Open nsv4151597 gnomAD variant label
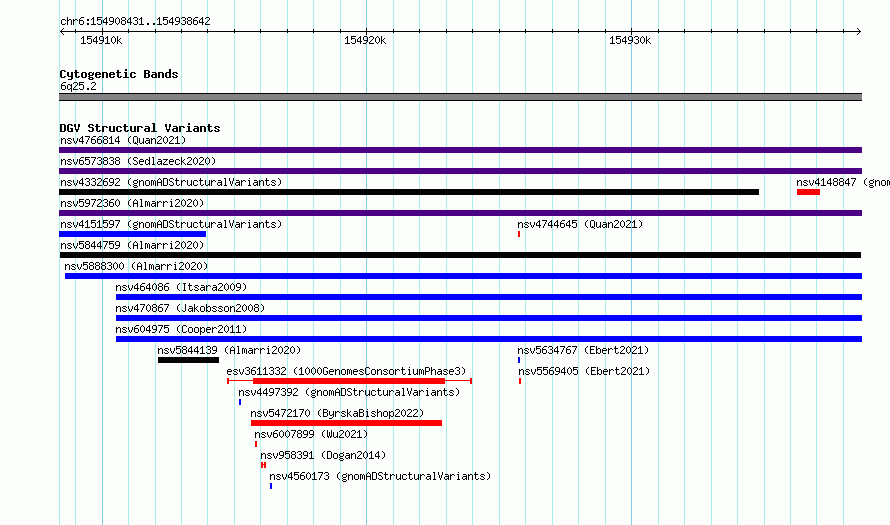 171,224
